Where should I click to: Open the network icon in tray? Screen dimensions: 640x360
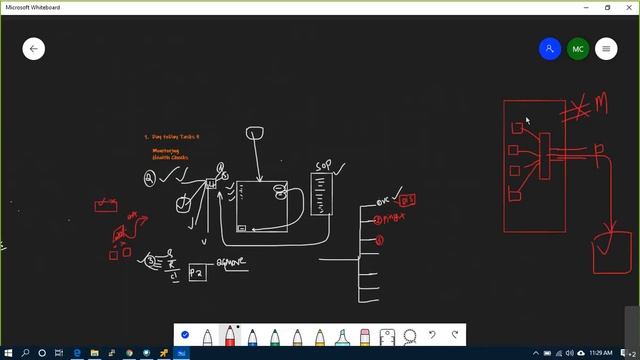(x=559, y=353)
